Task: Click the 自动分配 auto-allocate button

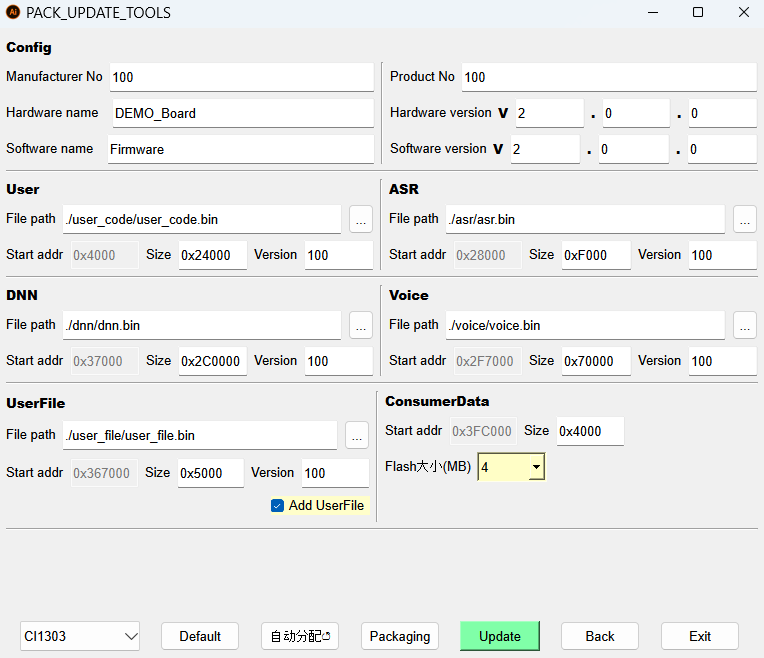Action: click(300, 636)
